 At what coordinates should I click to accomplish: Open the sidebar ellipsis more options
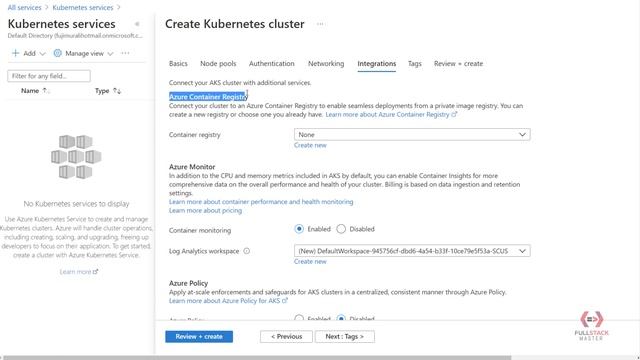[x=125, y=53]
